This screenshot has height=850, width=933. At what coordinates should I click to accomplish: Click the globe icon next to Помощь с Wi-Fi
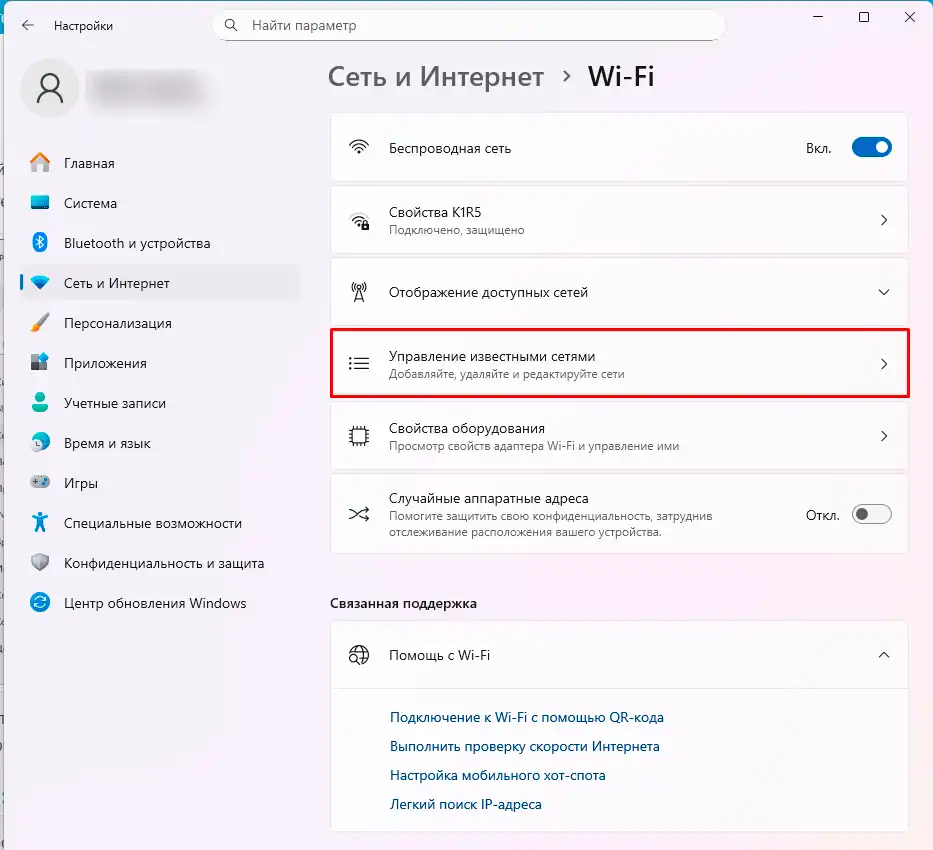coord(359,655)
